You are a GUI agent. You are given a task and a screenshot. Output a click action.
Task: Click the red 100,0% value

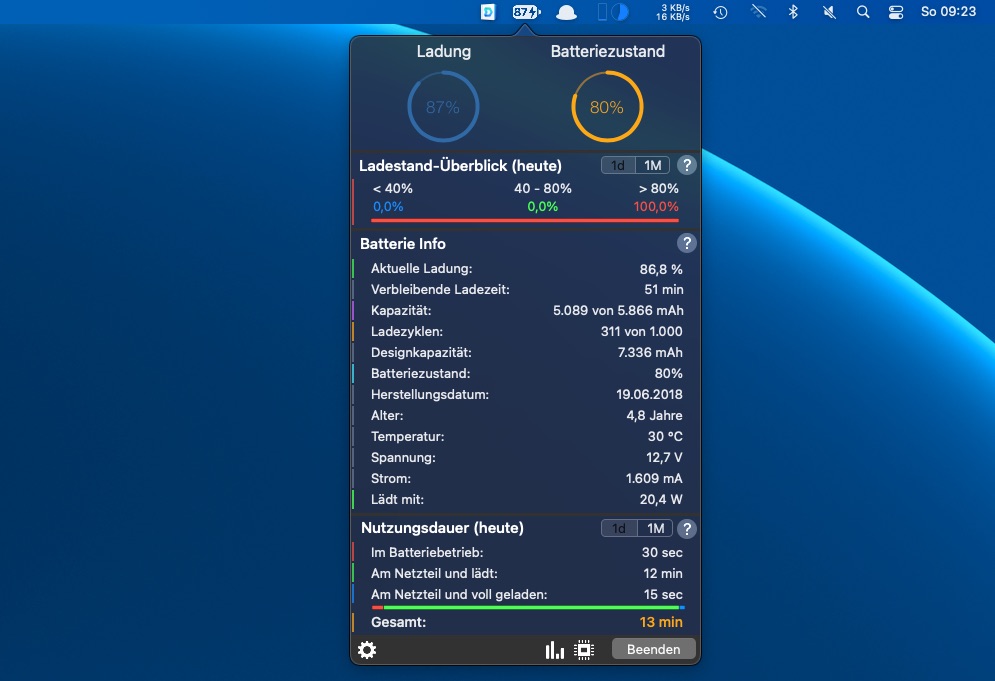click(x=656, y=206)
